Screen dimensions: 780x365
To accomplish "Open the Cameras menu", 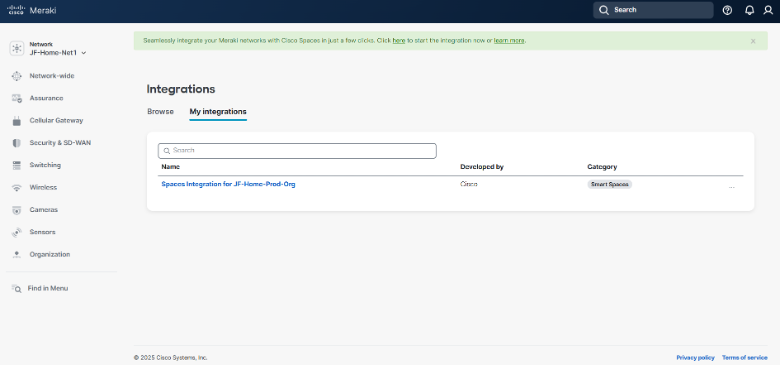I will tap(44, 210).
